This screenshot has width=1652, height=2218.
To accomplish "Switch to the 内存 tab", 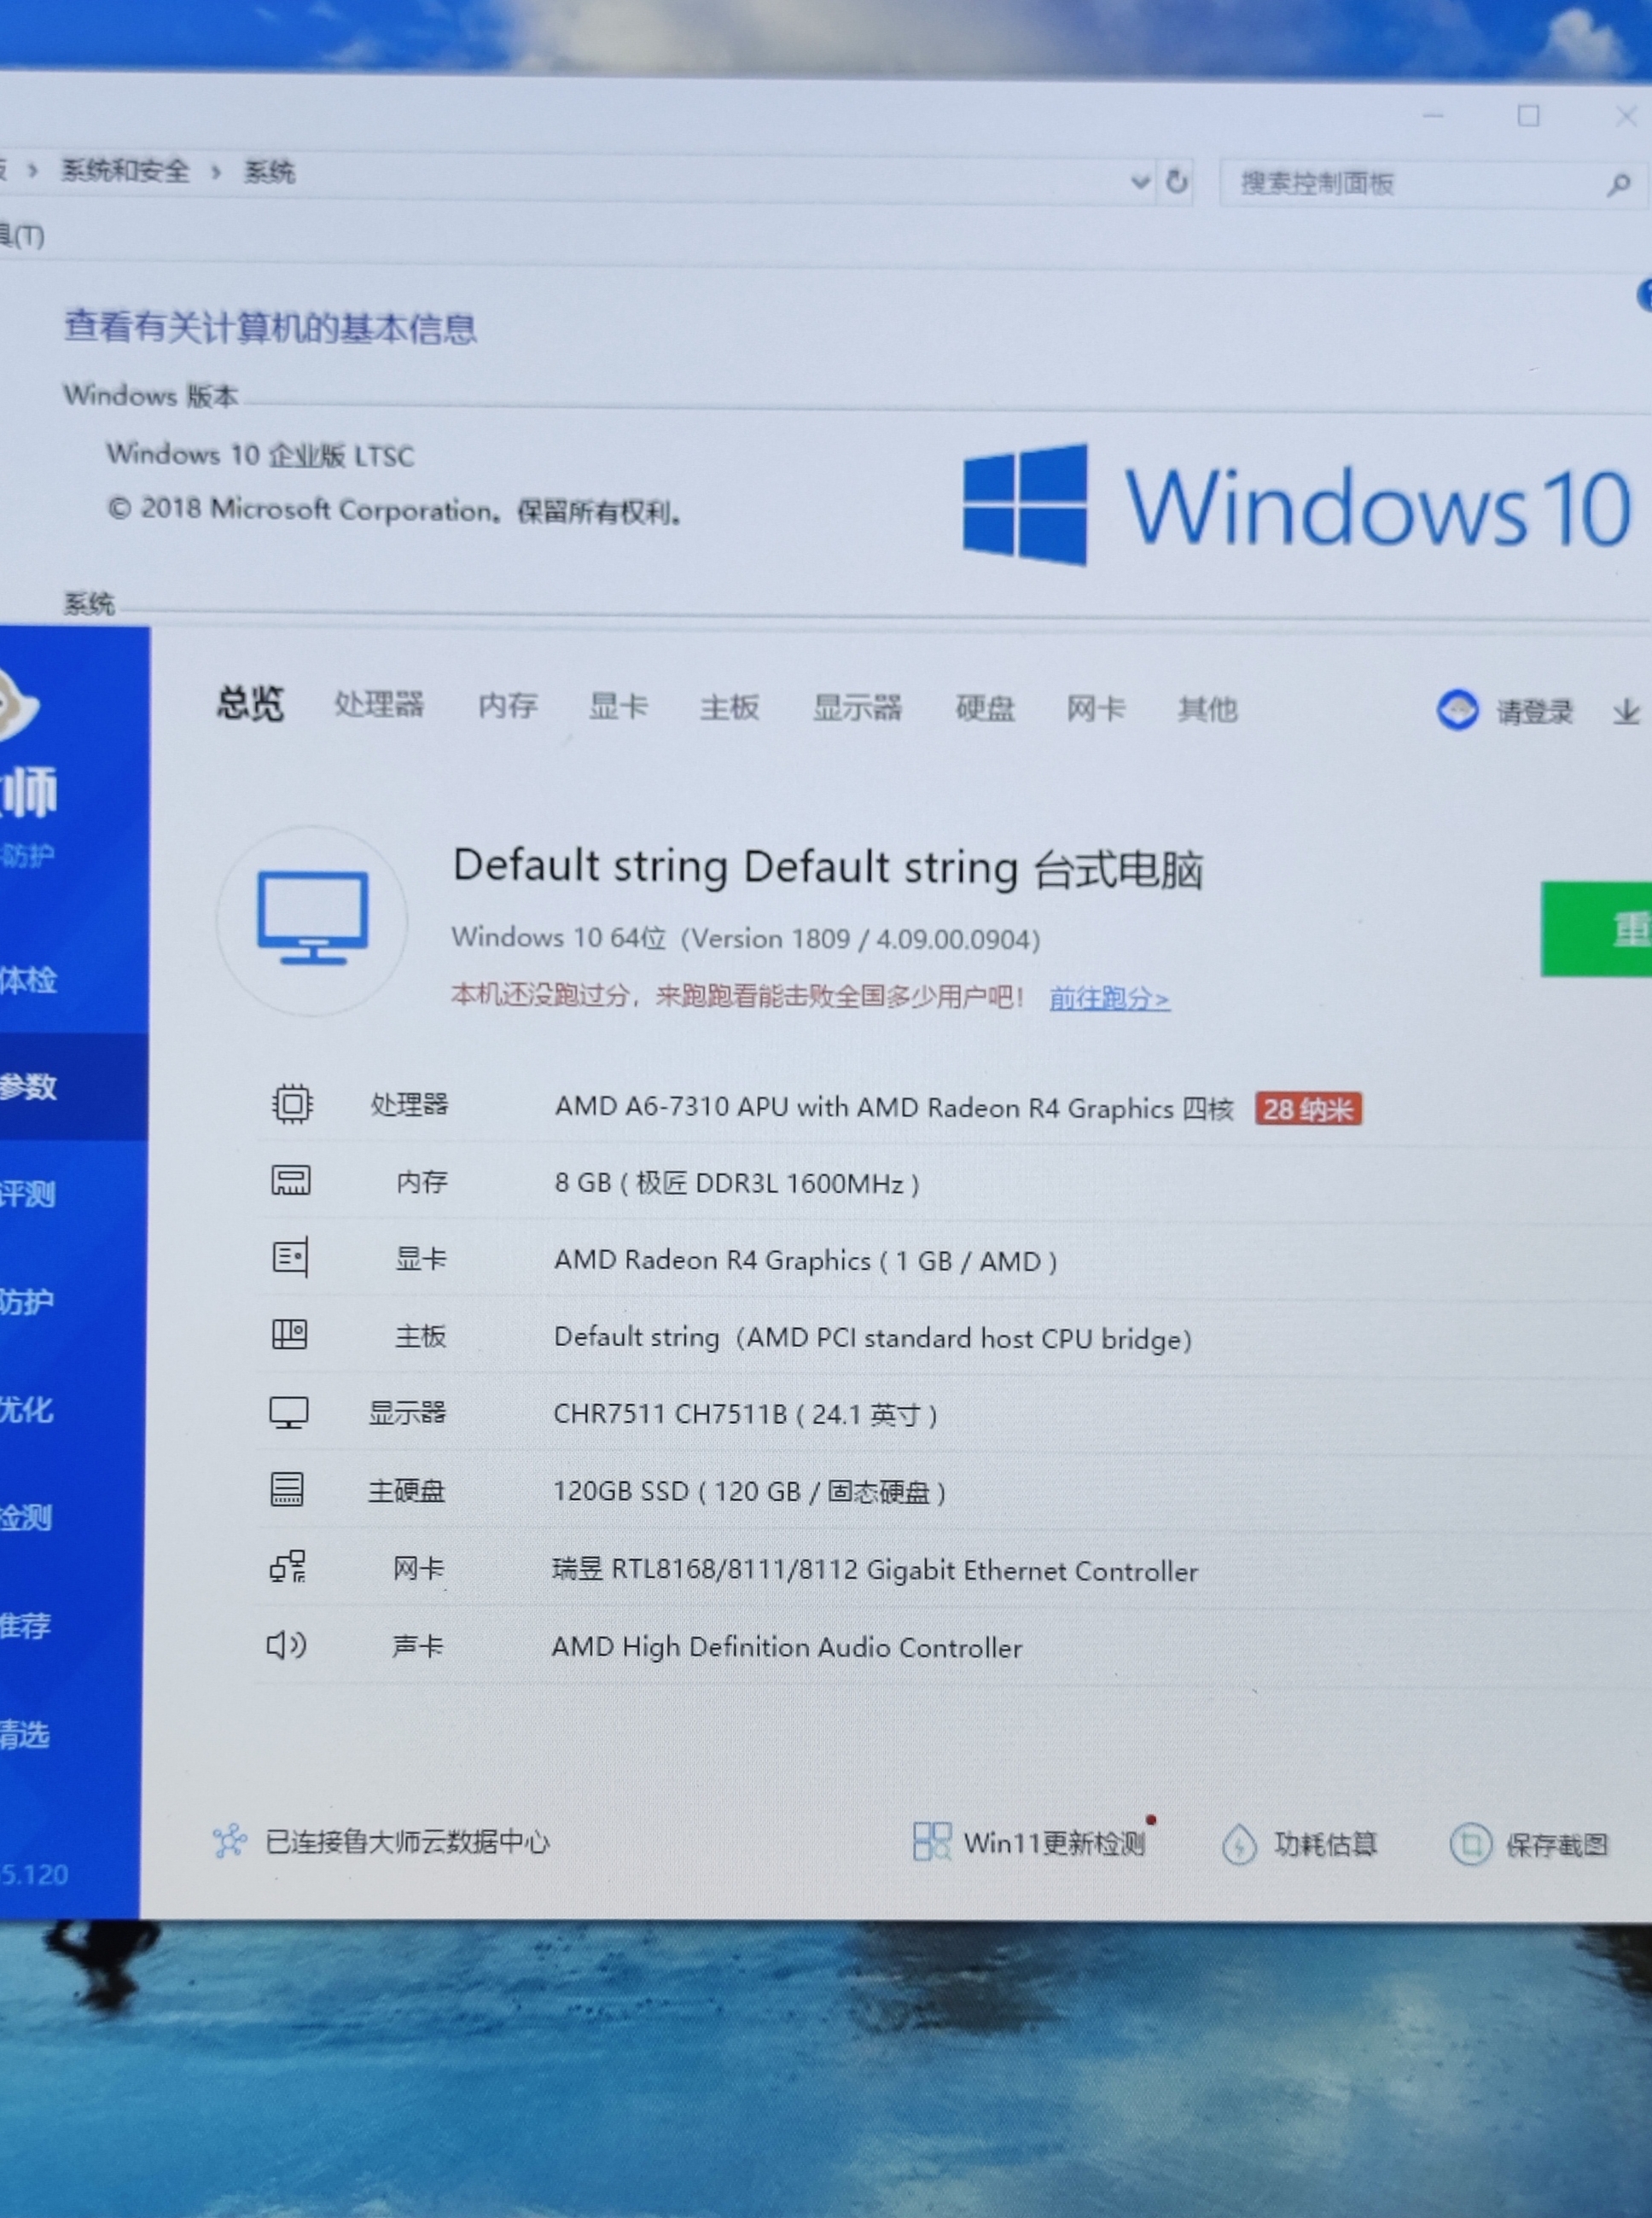I will coord(507,706).
